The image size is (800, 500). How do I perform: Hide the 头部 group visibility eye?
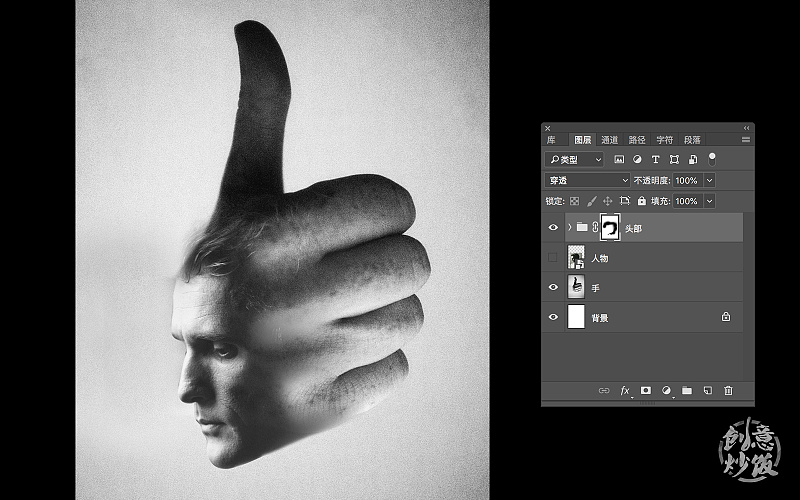(554, 228)
